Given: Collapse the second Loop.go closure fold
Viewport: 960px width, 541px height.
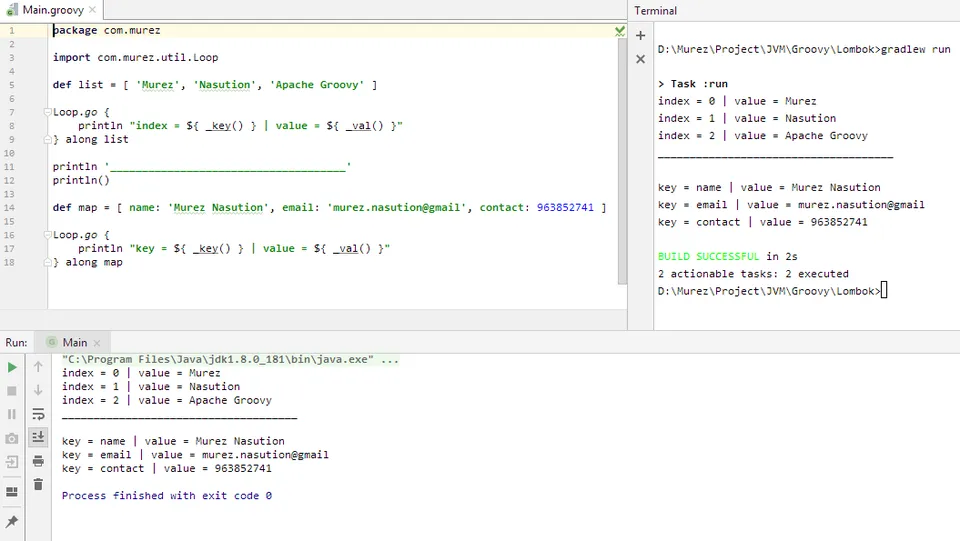Looking at the screenshot, I should pyautogui.click(x=48, y=235).
